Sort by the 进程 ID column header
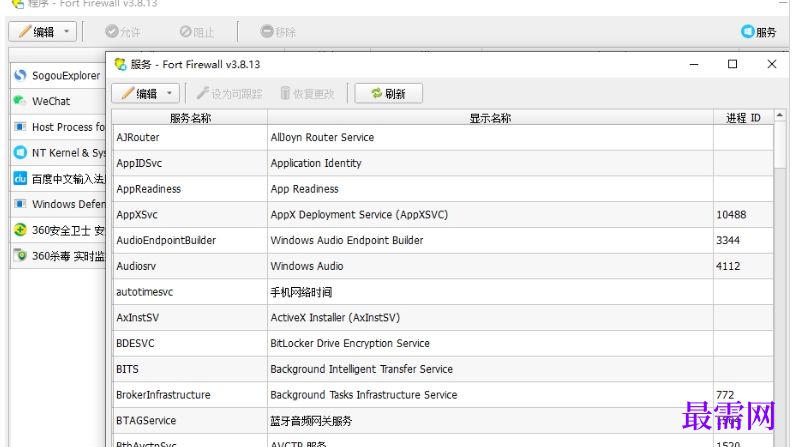Viewport: 794px width, 447px height. click(743, 118)
